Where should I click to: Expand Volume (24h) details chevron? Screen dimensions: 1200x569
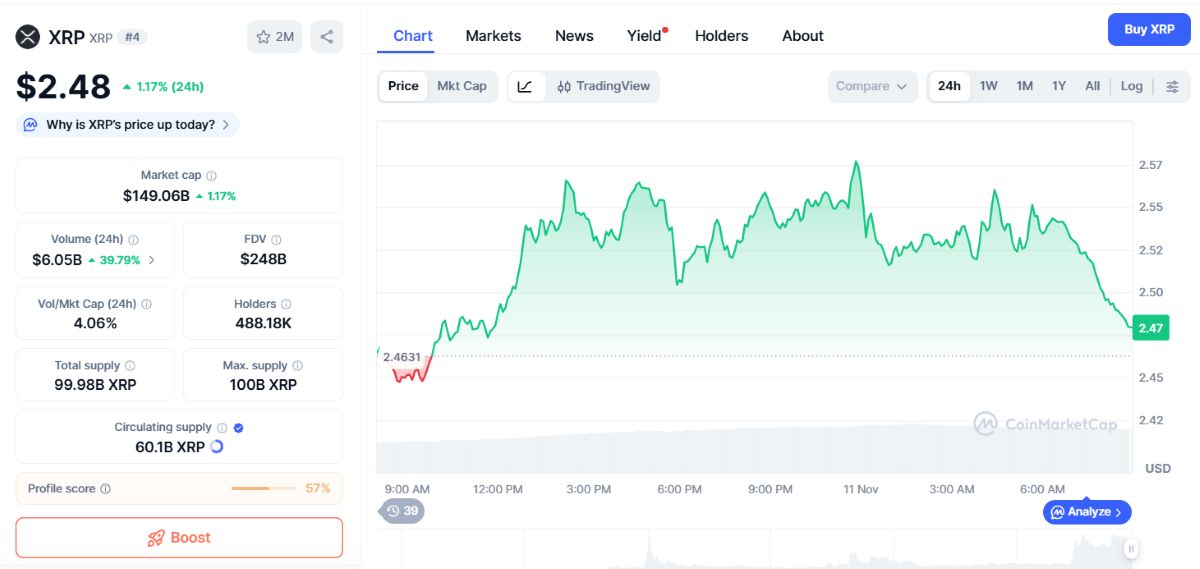click(x=152, y=260)
